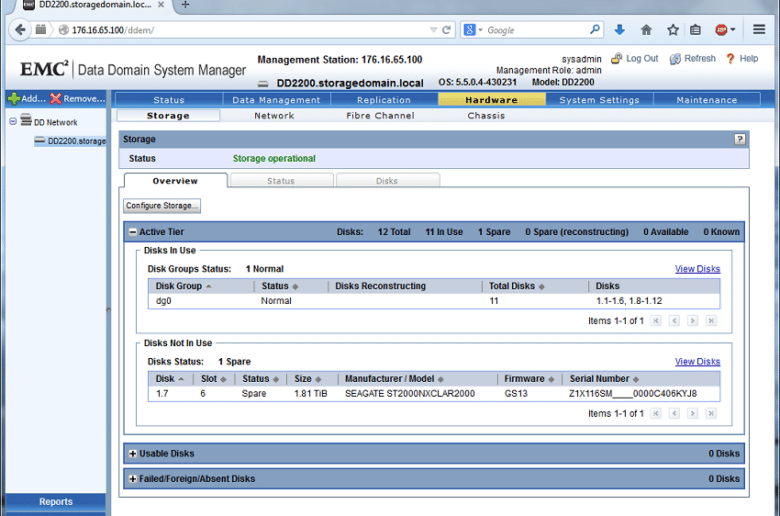Open the browser hamburger menu
The image size is (780, 516).
click(x=759, y=29)
